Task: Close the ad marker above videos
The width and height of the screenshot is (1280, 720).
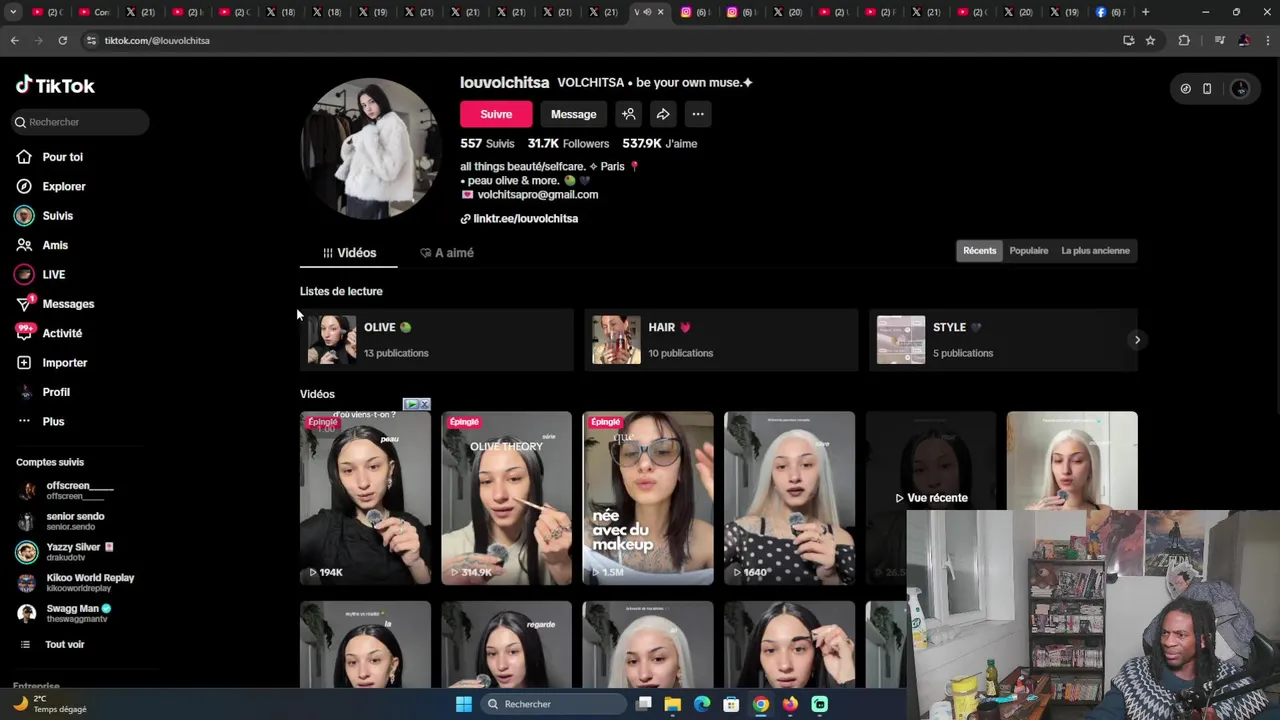Action: 424,404
